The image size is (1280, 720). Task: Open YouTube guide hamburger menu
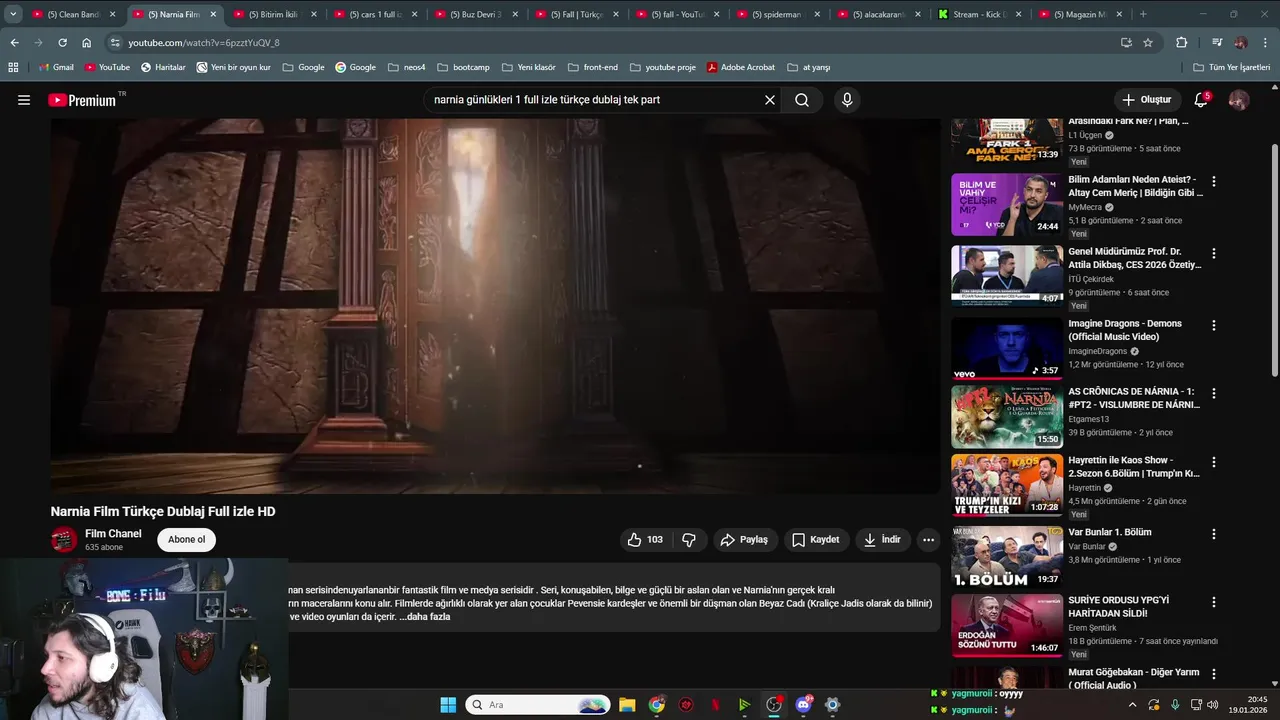[24, 100]
